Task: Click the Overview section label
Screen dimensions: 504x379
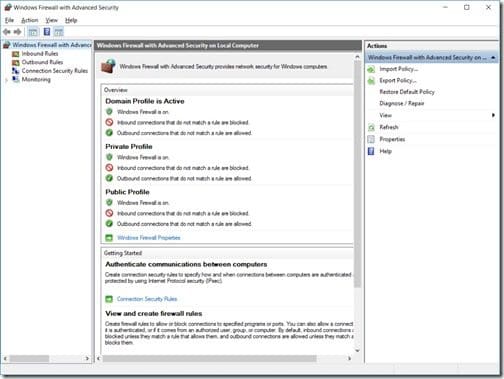Action: click(x=115, y=90)
